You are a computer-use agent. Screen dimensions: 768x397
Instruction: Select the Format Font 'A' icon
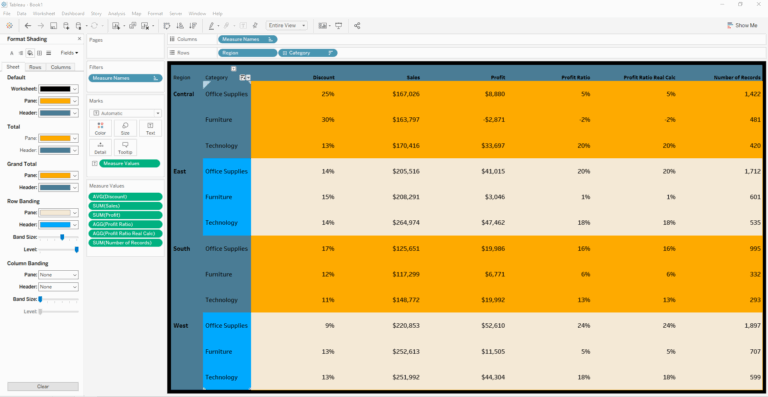tap(12, 53)
